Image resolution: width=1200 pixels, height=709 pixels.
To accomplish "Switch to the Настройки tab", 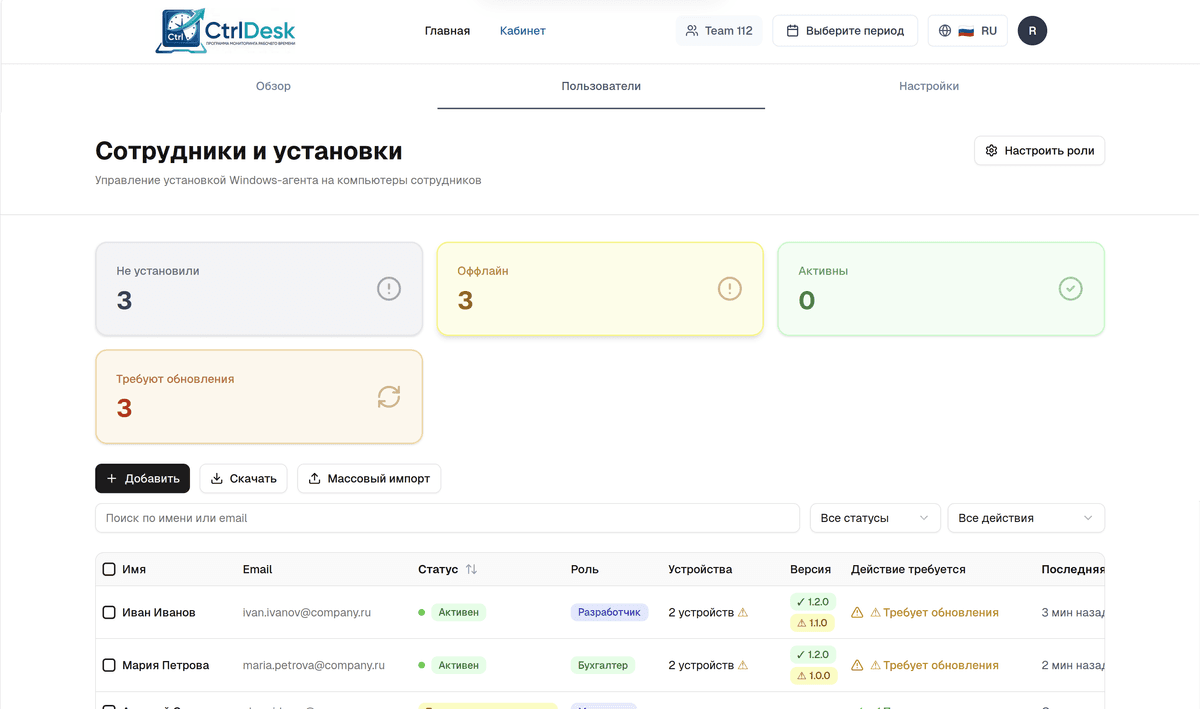I will click(x=929, y=86).
